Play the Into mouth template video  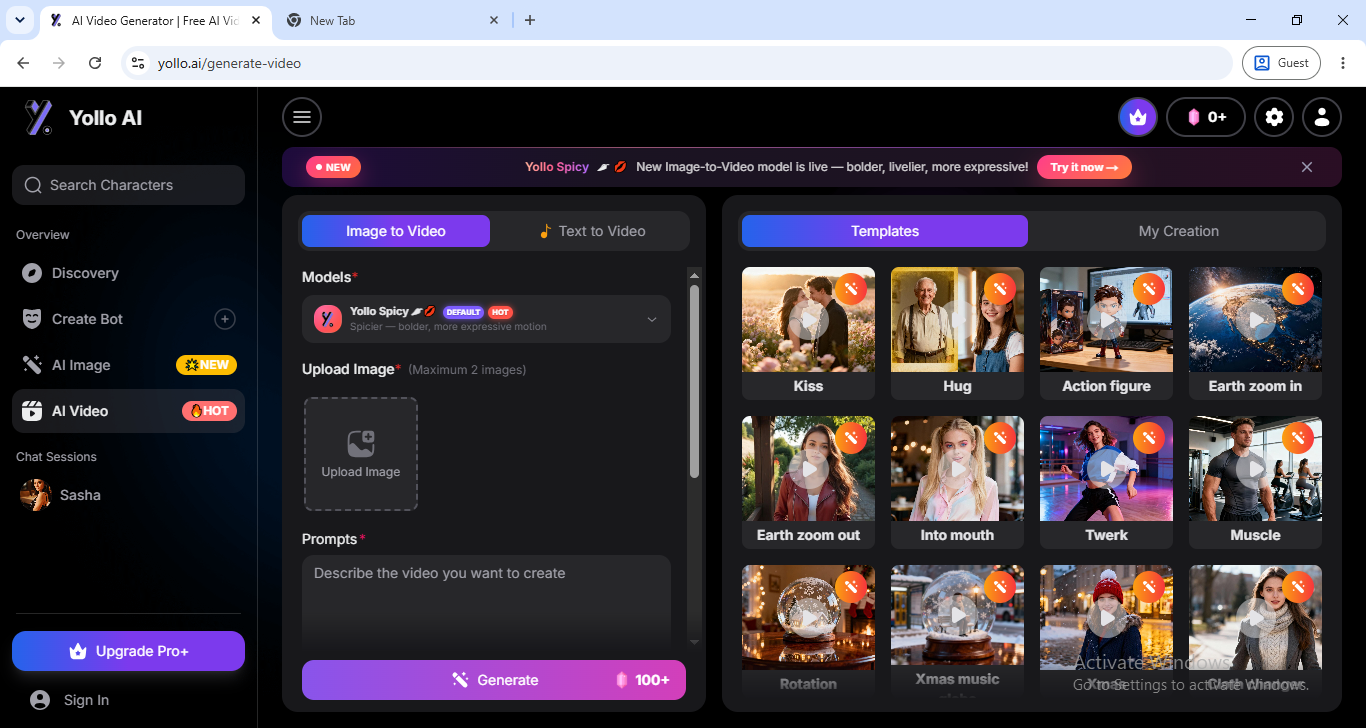pyautogui.click(x=957, y=469)
